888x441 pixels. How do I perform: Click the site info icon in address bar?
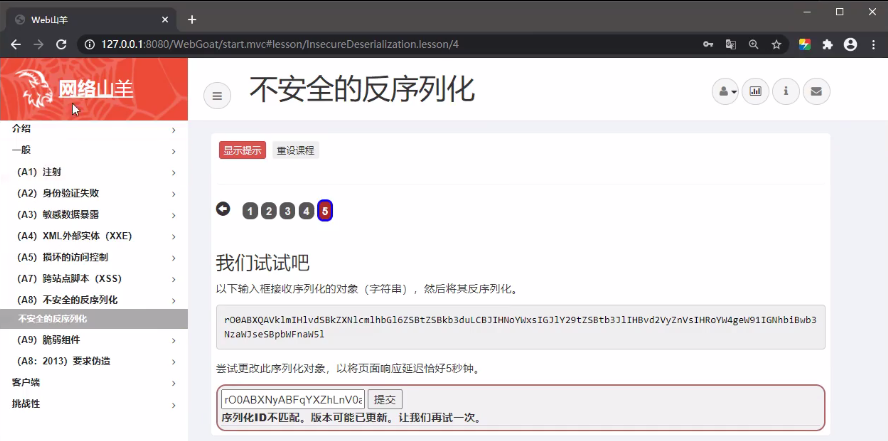coord(89,44)
